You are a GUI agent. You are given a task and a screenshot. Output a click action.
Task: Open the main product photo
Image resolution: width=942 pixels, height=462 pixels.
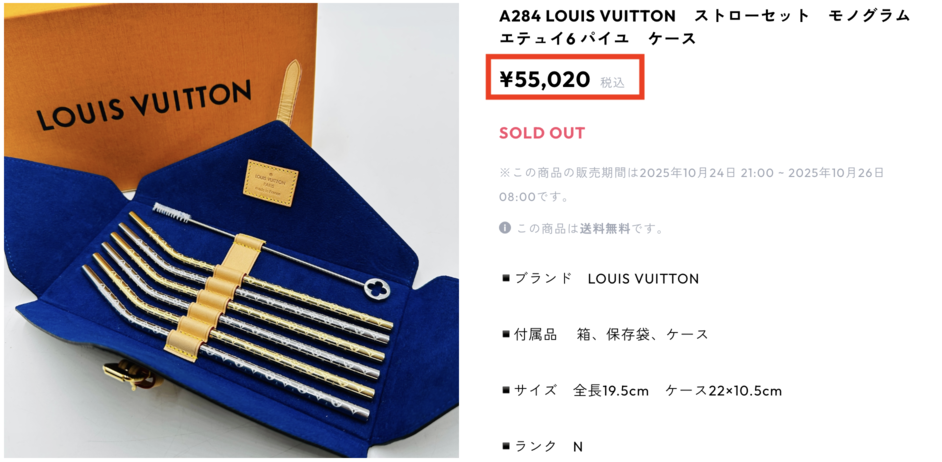point(231,230)
